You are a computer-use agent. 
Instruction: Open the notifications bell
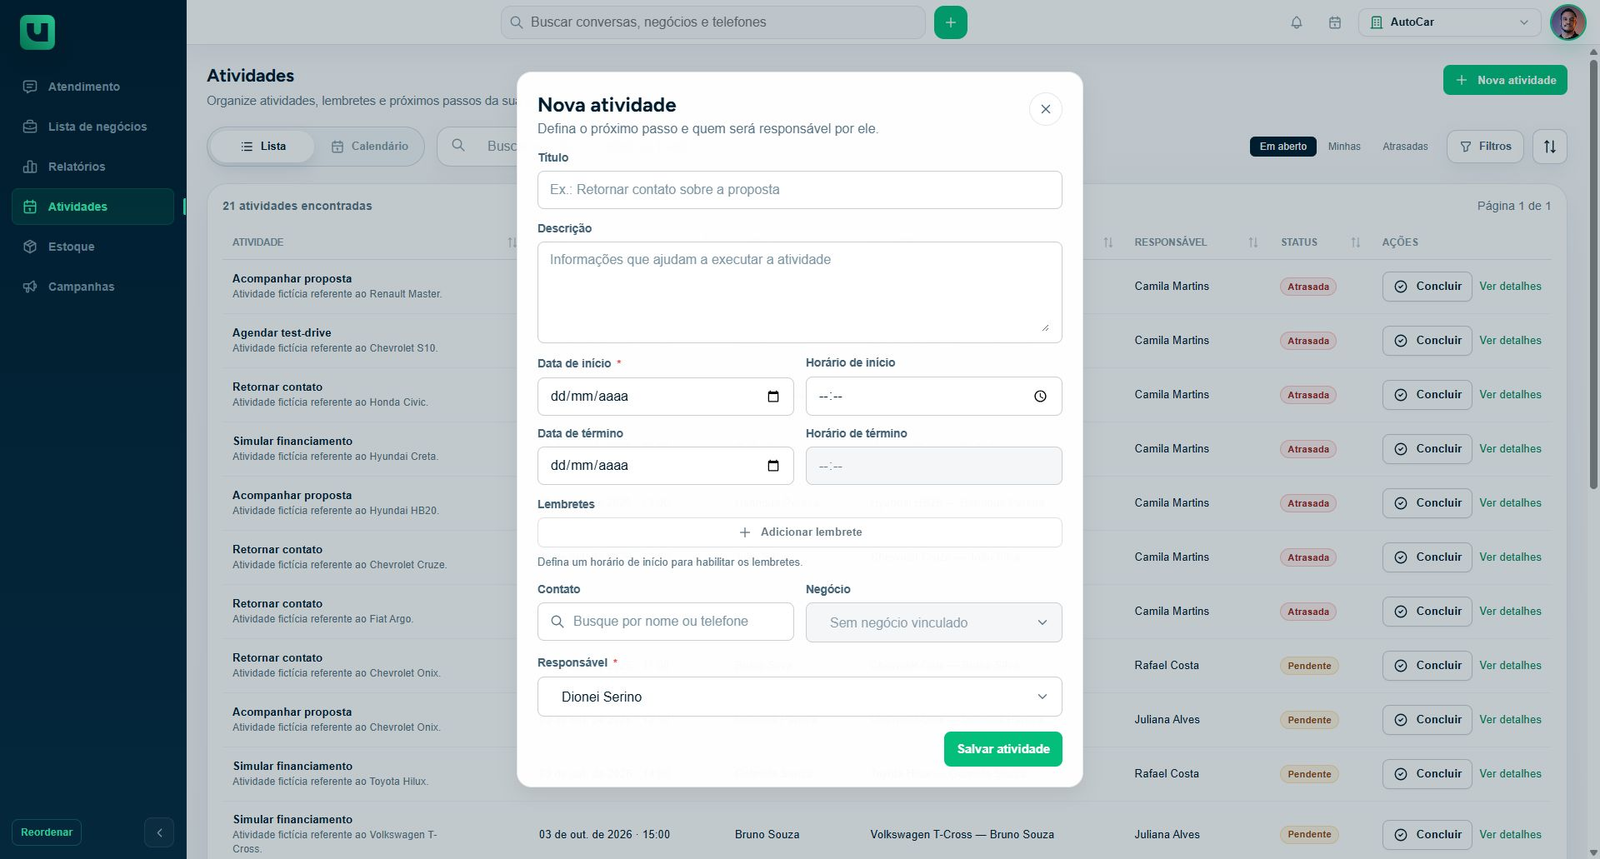point(1296,22)
